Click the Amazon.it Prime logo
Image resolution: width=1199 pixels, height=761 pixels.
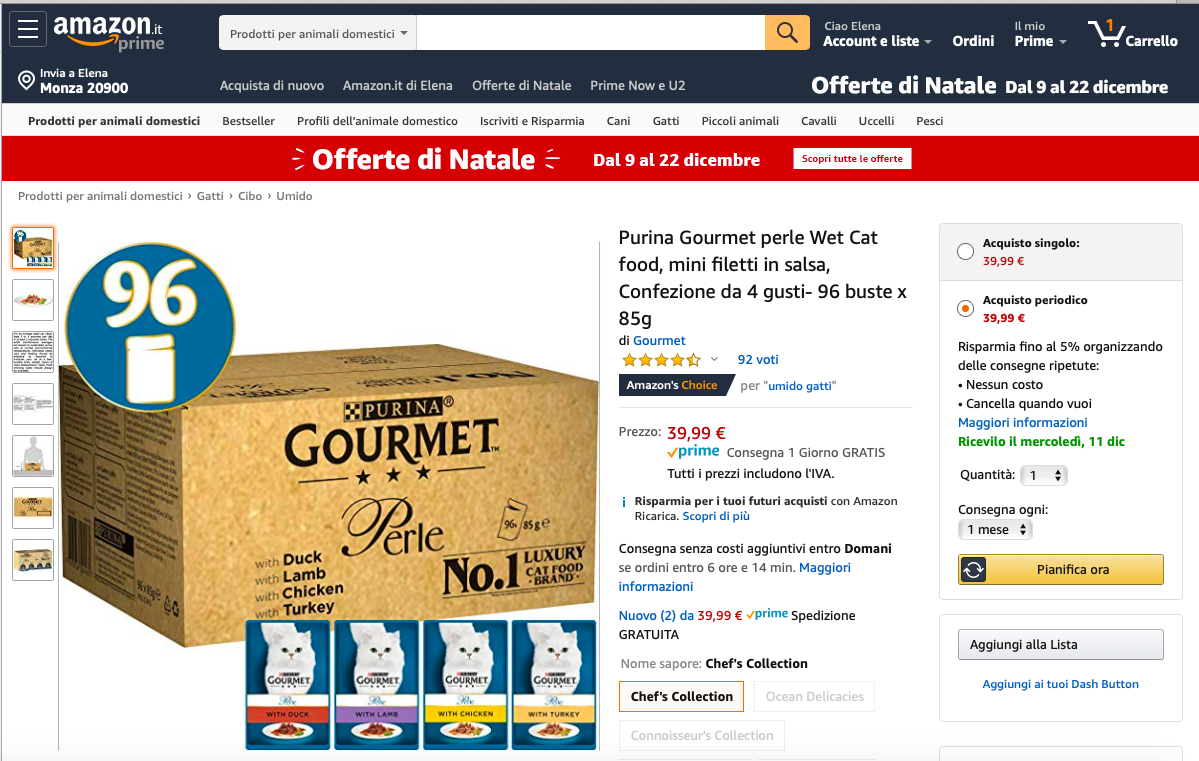108,33
